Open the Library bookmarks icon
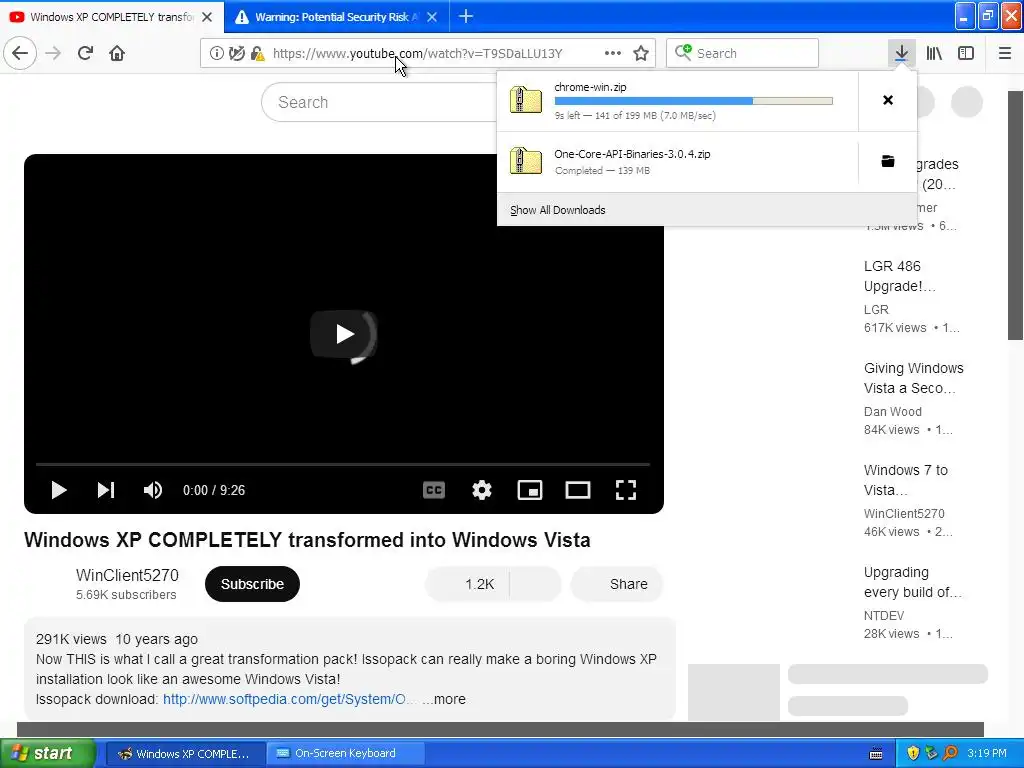This screenshot has width=1024, height=768. click(x=934, y=53)
